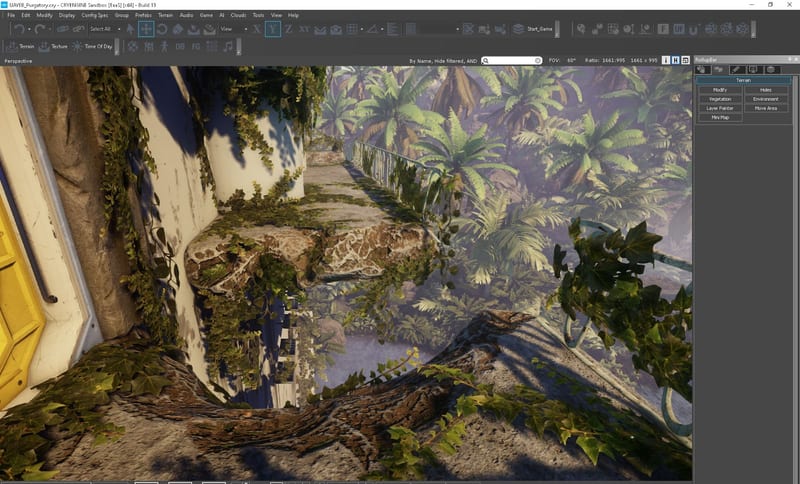
Task: Click the Environment button
Action: [766, 99]
